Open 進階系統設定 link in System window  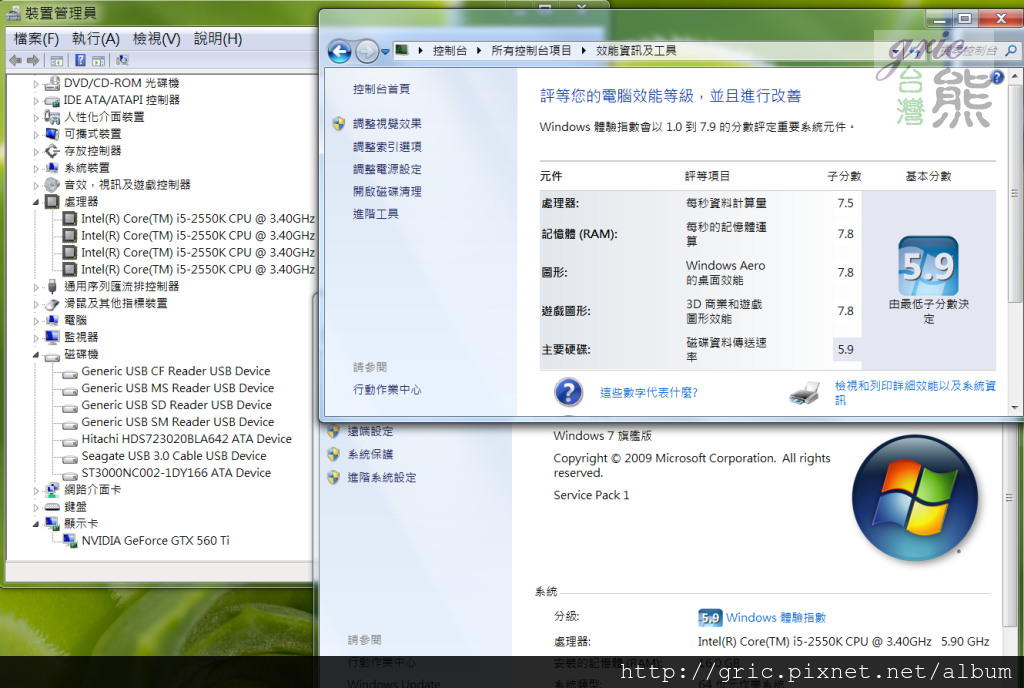point(381,477)
